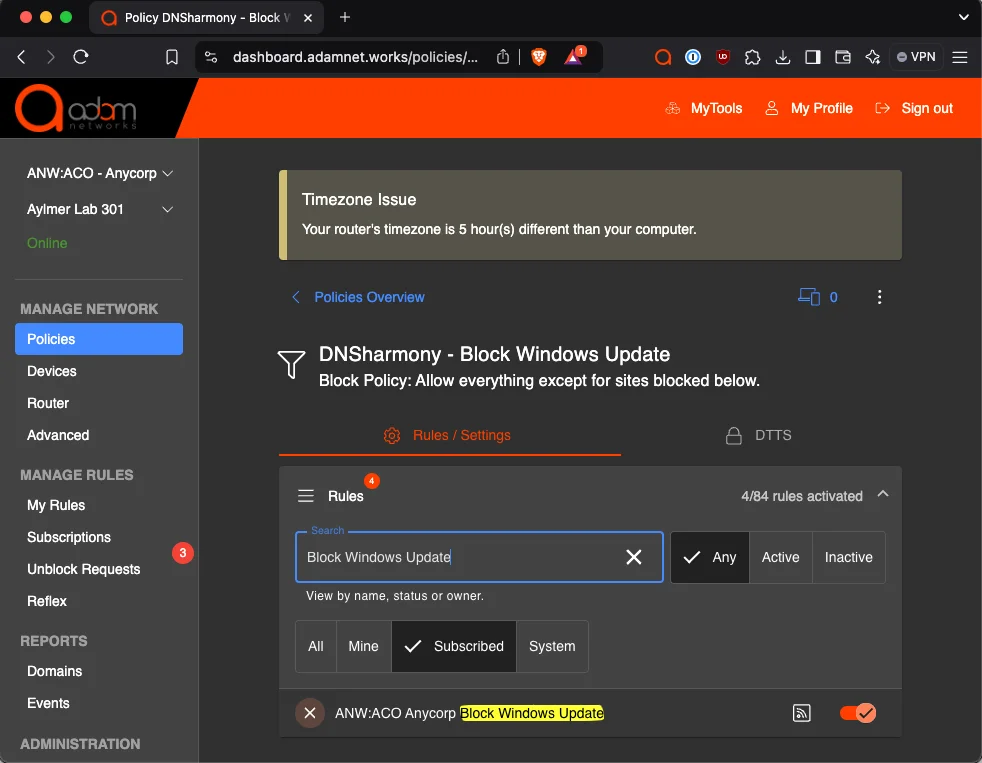Expand the ANW:ACO - Anycorp dropdown
This screenshot has width=982, height=763.
pyautogui.click(x=100, y=174)
